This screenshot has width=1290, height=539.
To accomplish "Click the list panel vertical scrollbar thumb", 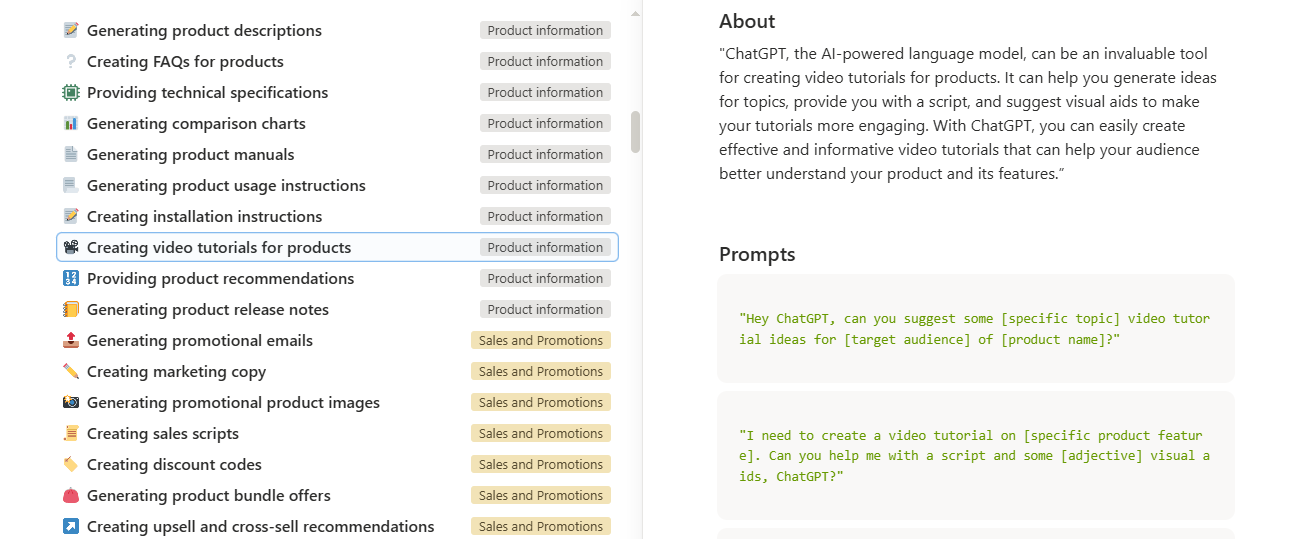I will (635, 132).
